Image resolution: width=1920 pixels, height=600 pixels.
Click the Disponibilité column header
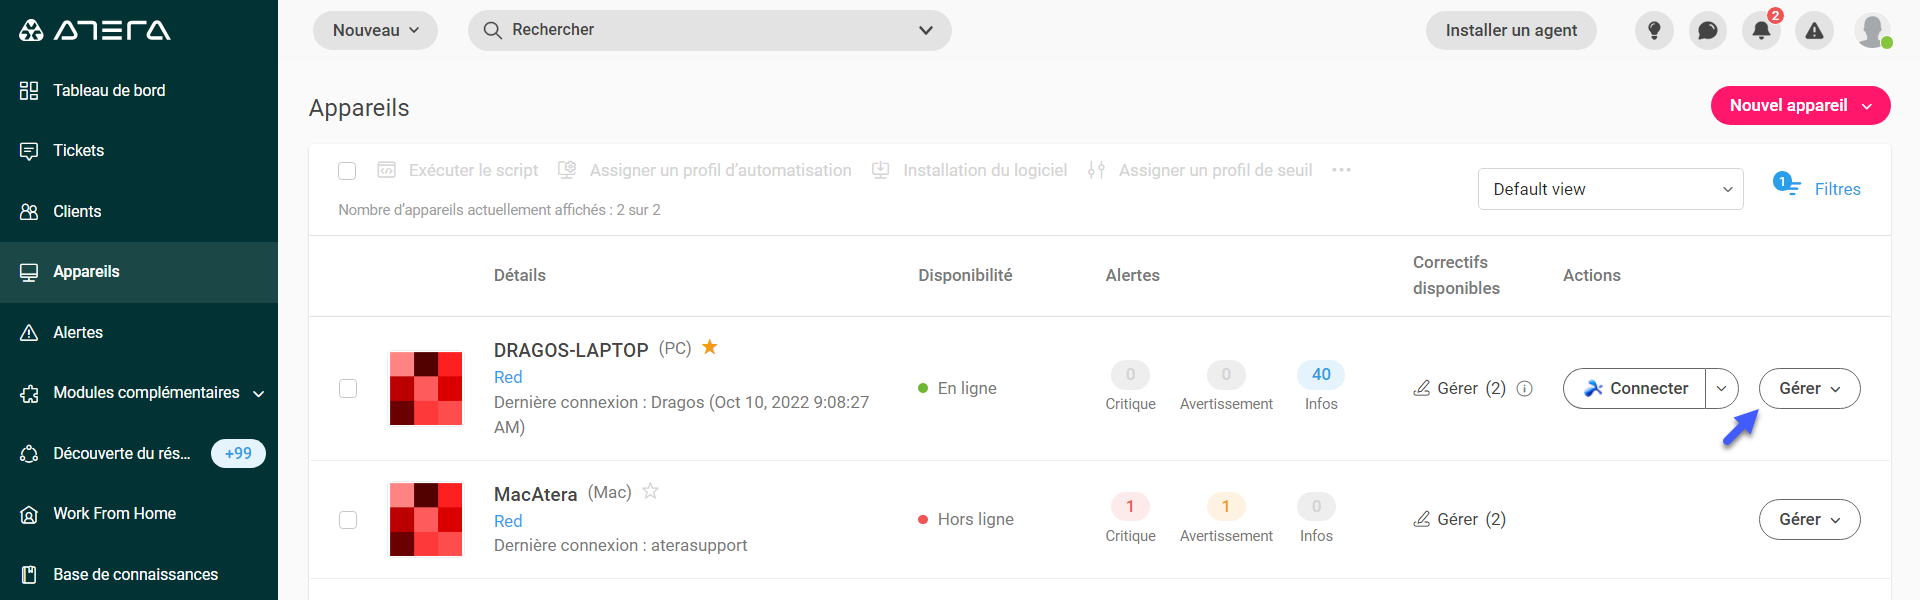click(x=965, y=275)
